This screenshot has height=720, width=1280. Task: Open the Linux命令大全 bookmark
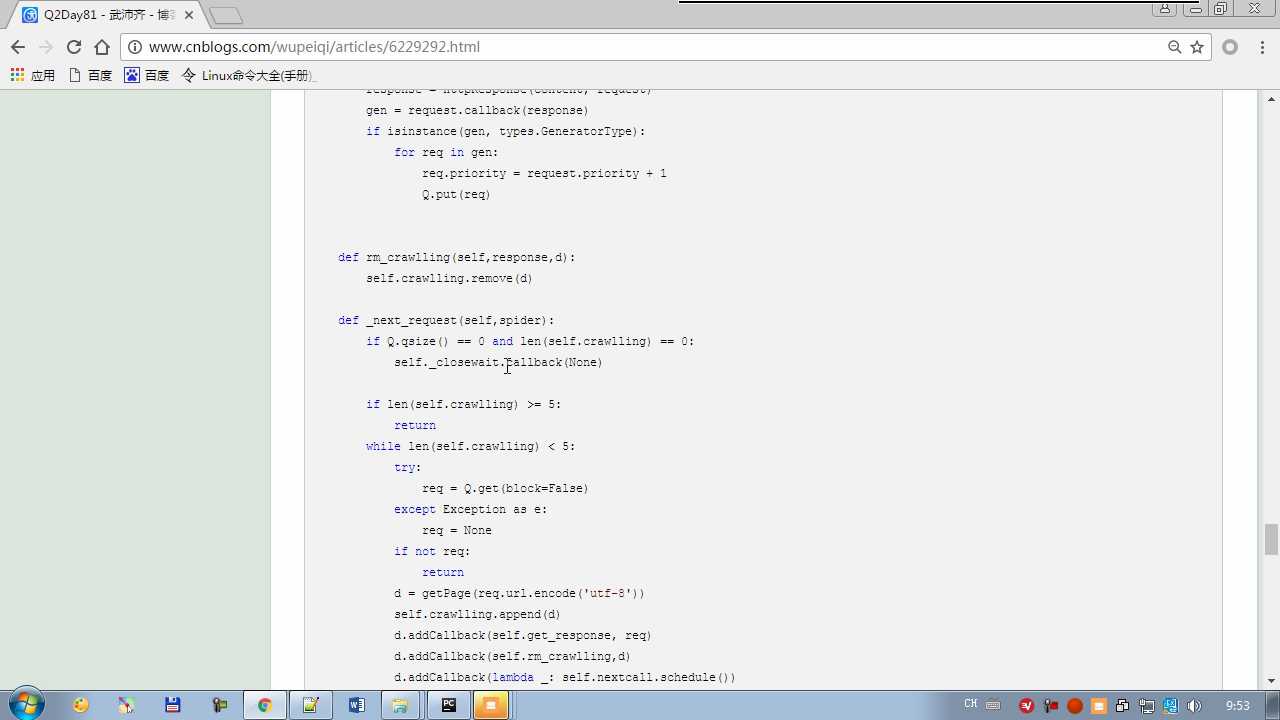click(248, 75)
